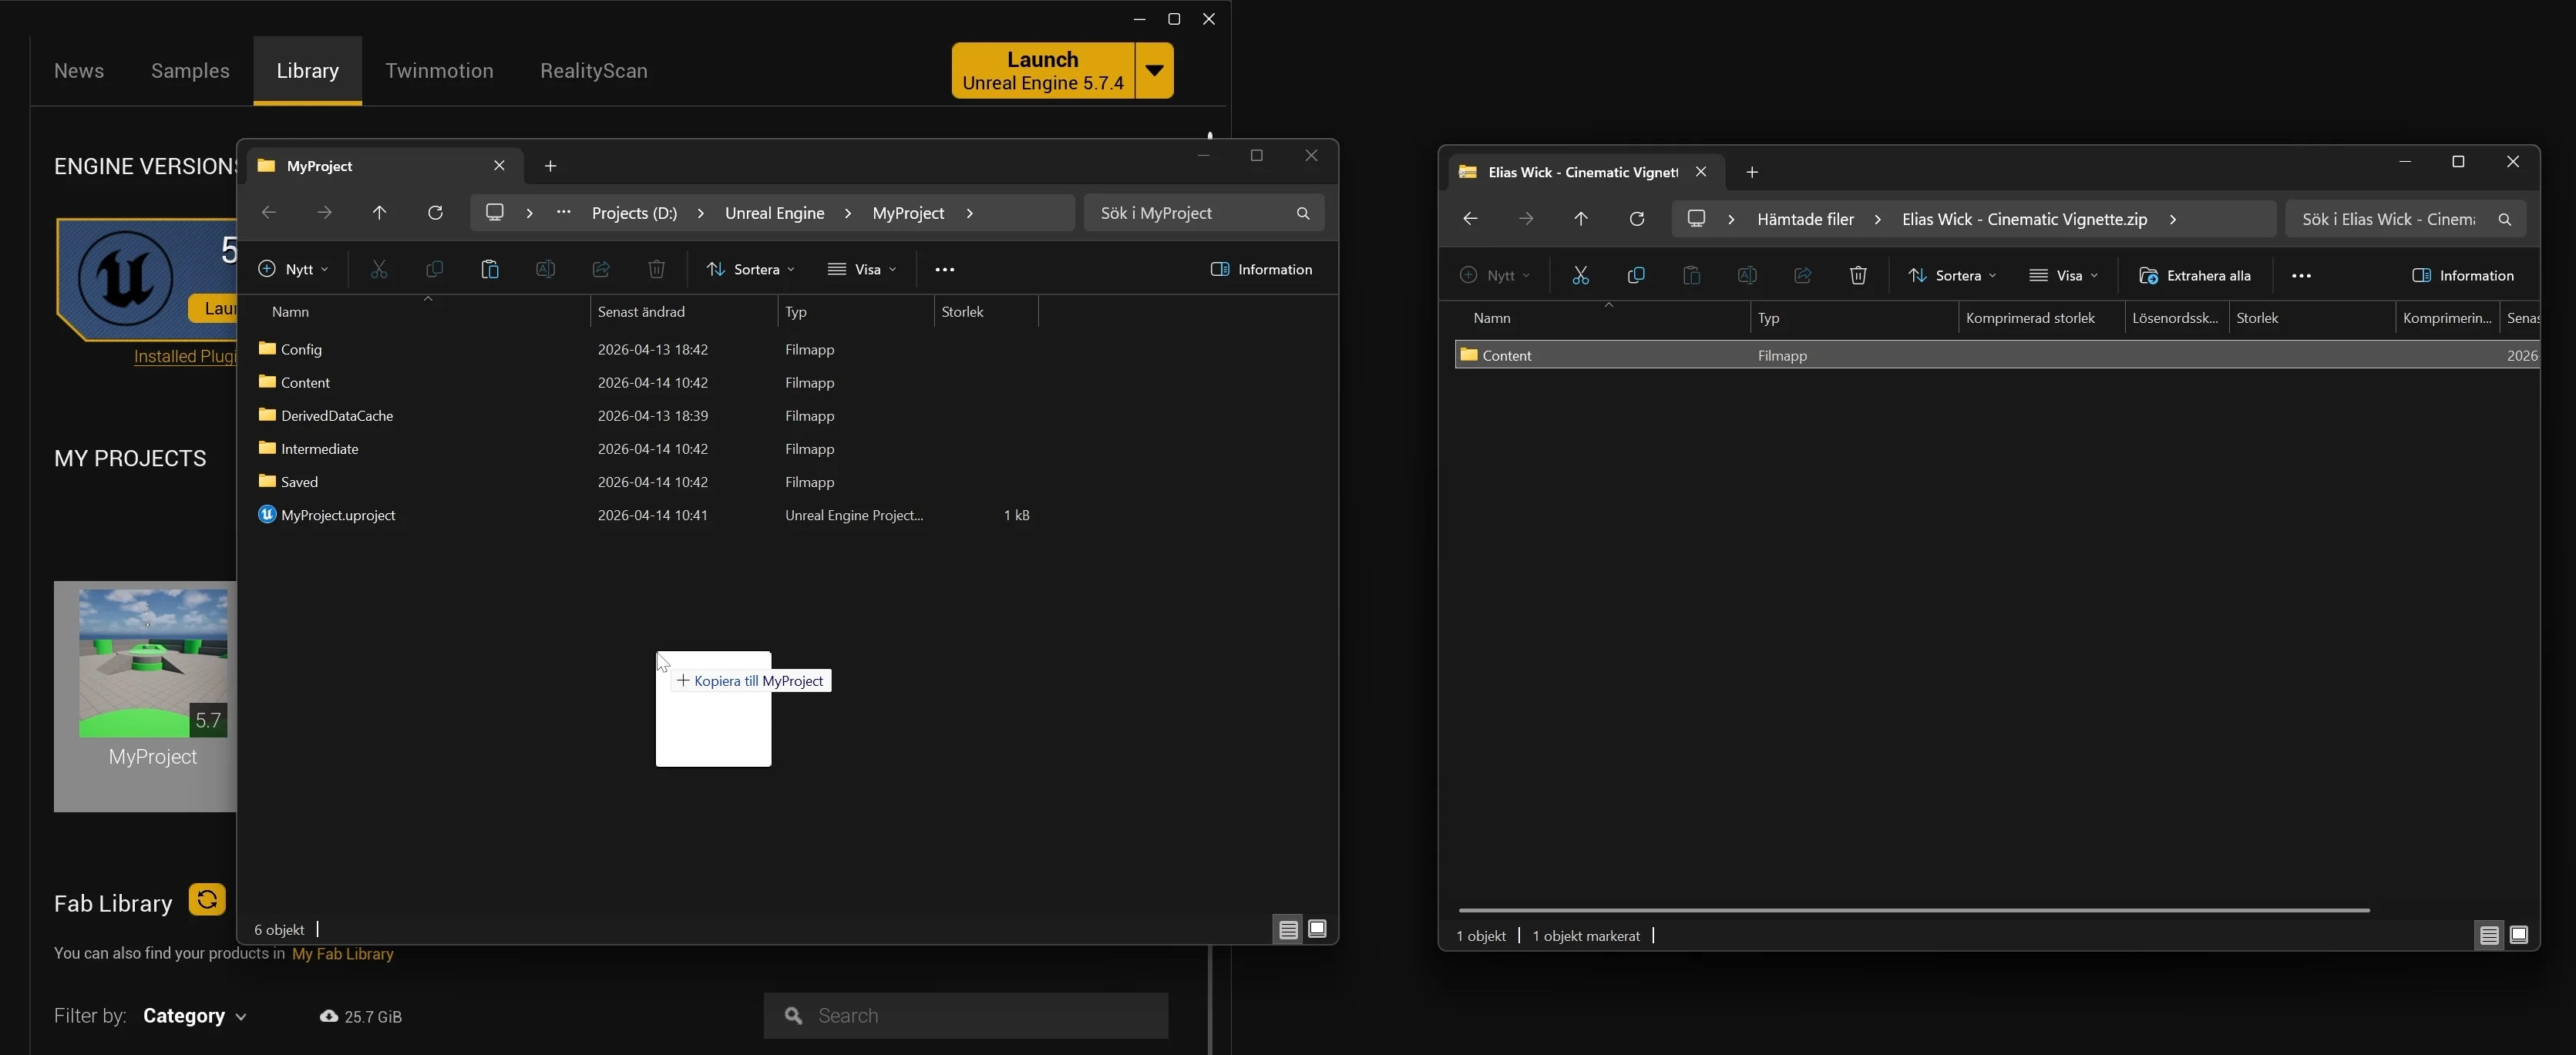Click Copy icon in MyProject window toolbar
Screen dimensions: 2576x1055
click(x=434, y=269)
